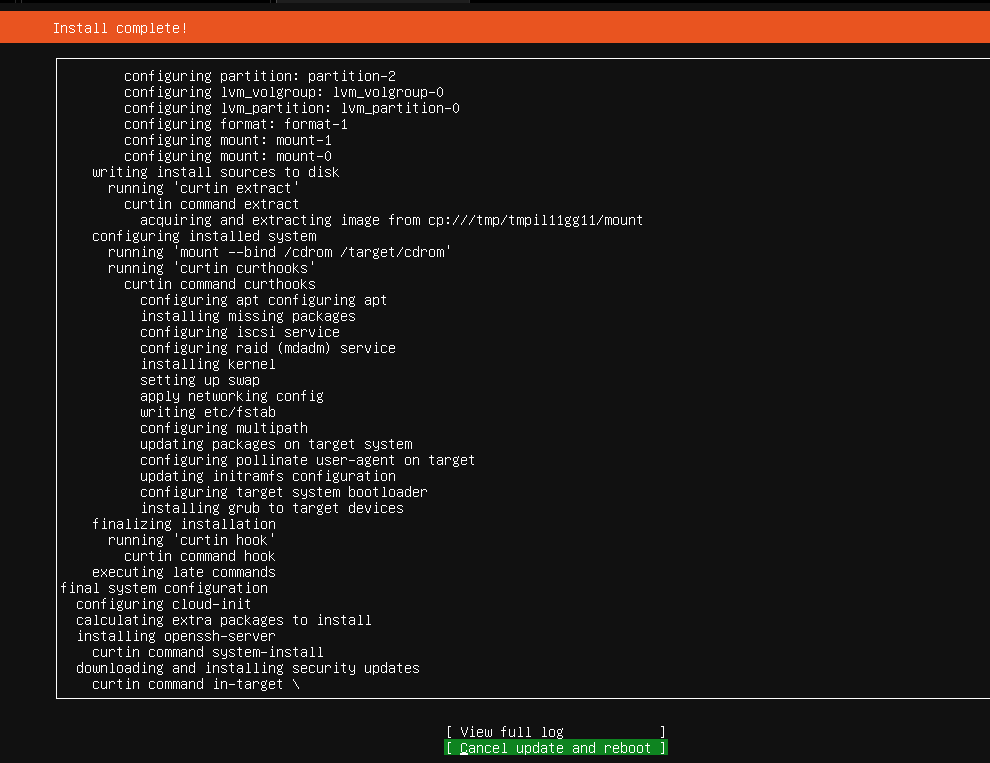The height and width of the screenshot is (763, 990).
Task: Click the View full log button
Action: [x=555, y=732]
